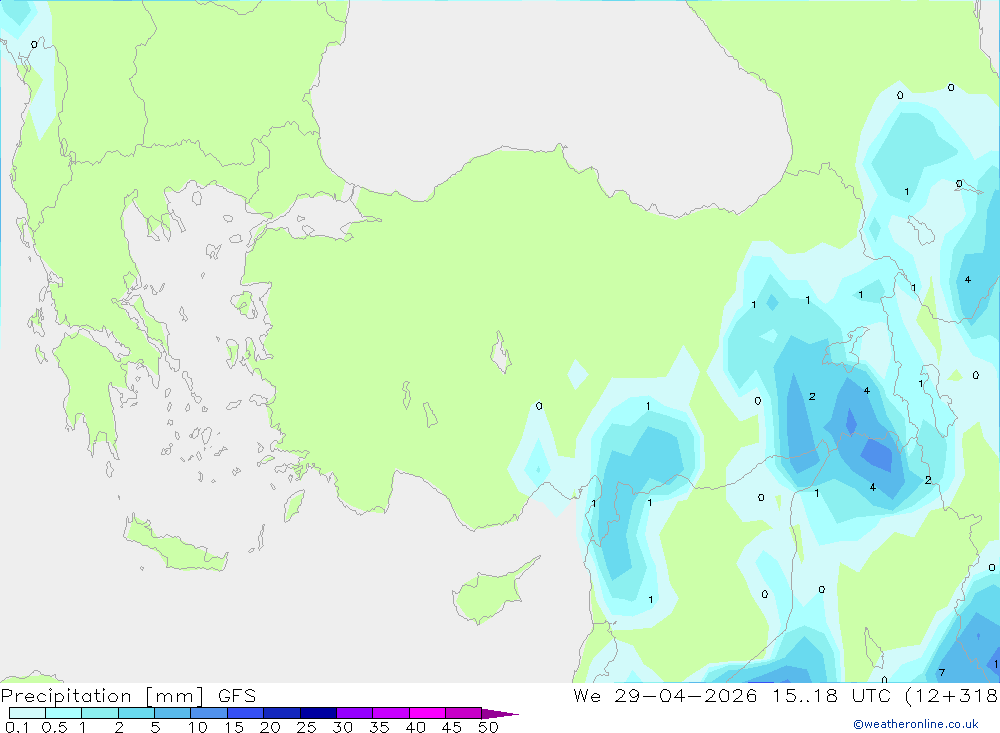Click the '10' legend label
This screenshot has width=1000, height=733.
click(x=198, y=727)
